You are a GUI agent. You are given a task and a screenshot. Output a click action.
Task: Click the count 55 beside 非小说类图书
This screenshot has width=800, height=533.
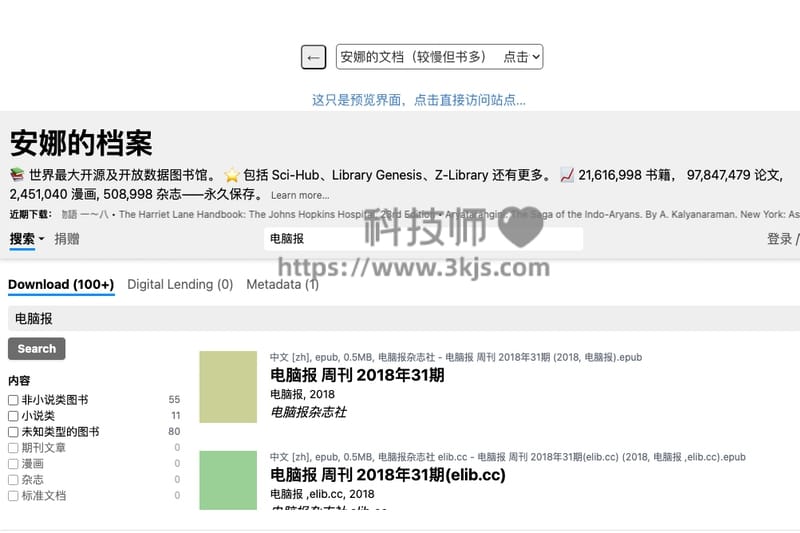(x=174, y=400)
